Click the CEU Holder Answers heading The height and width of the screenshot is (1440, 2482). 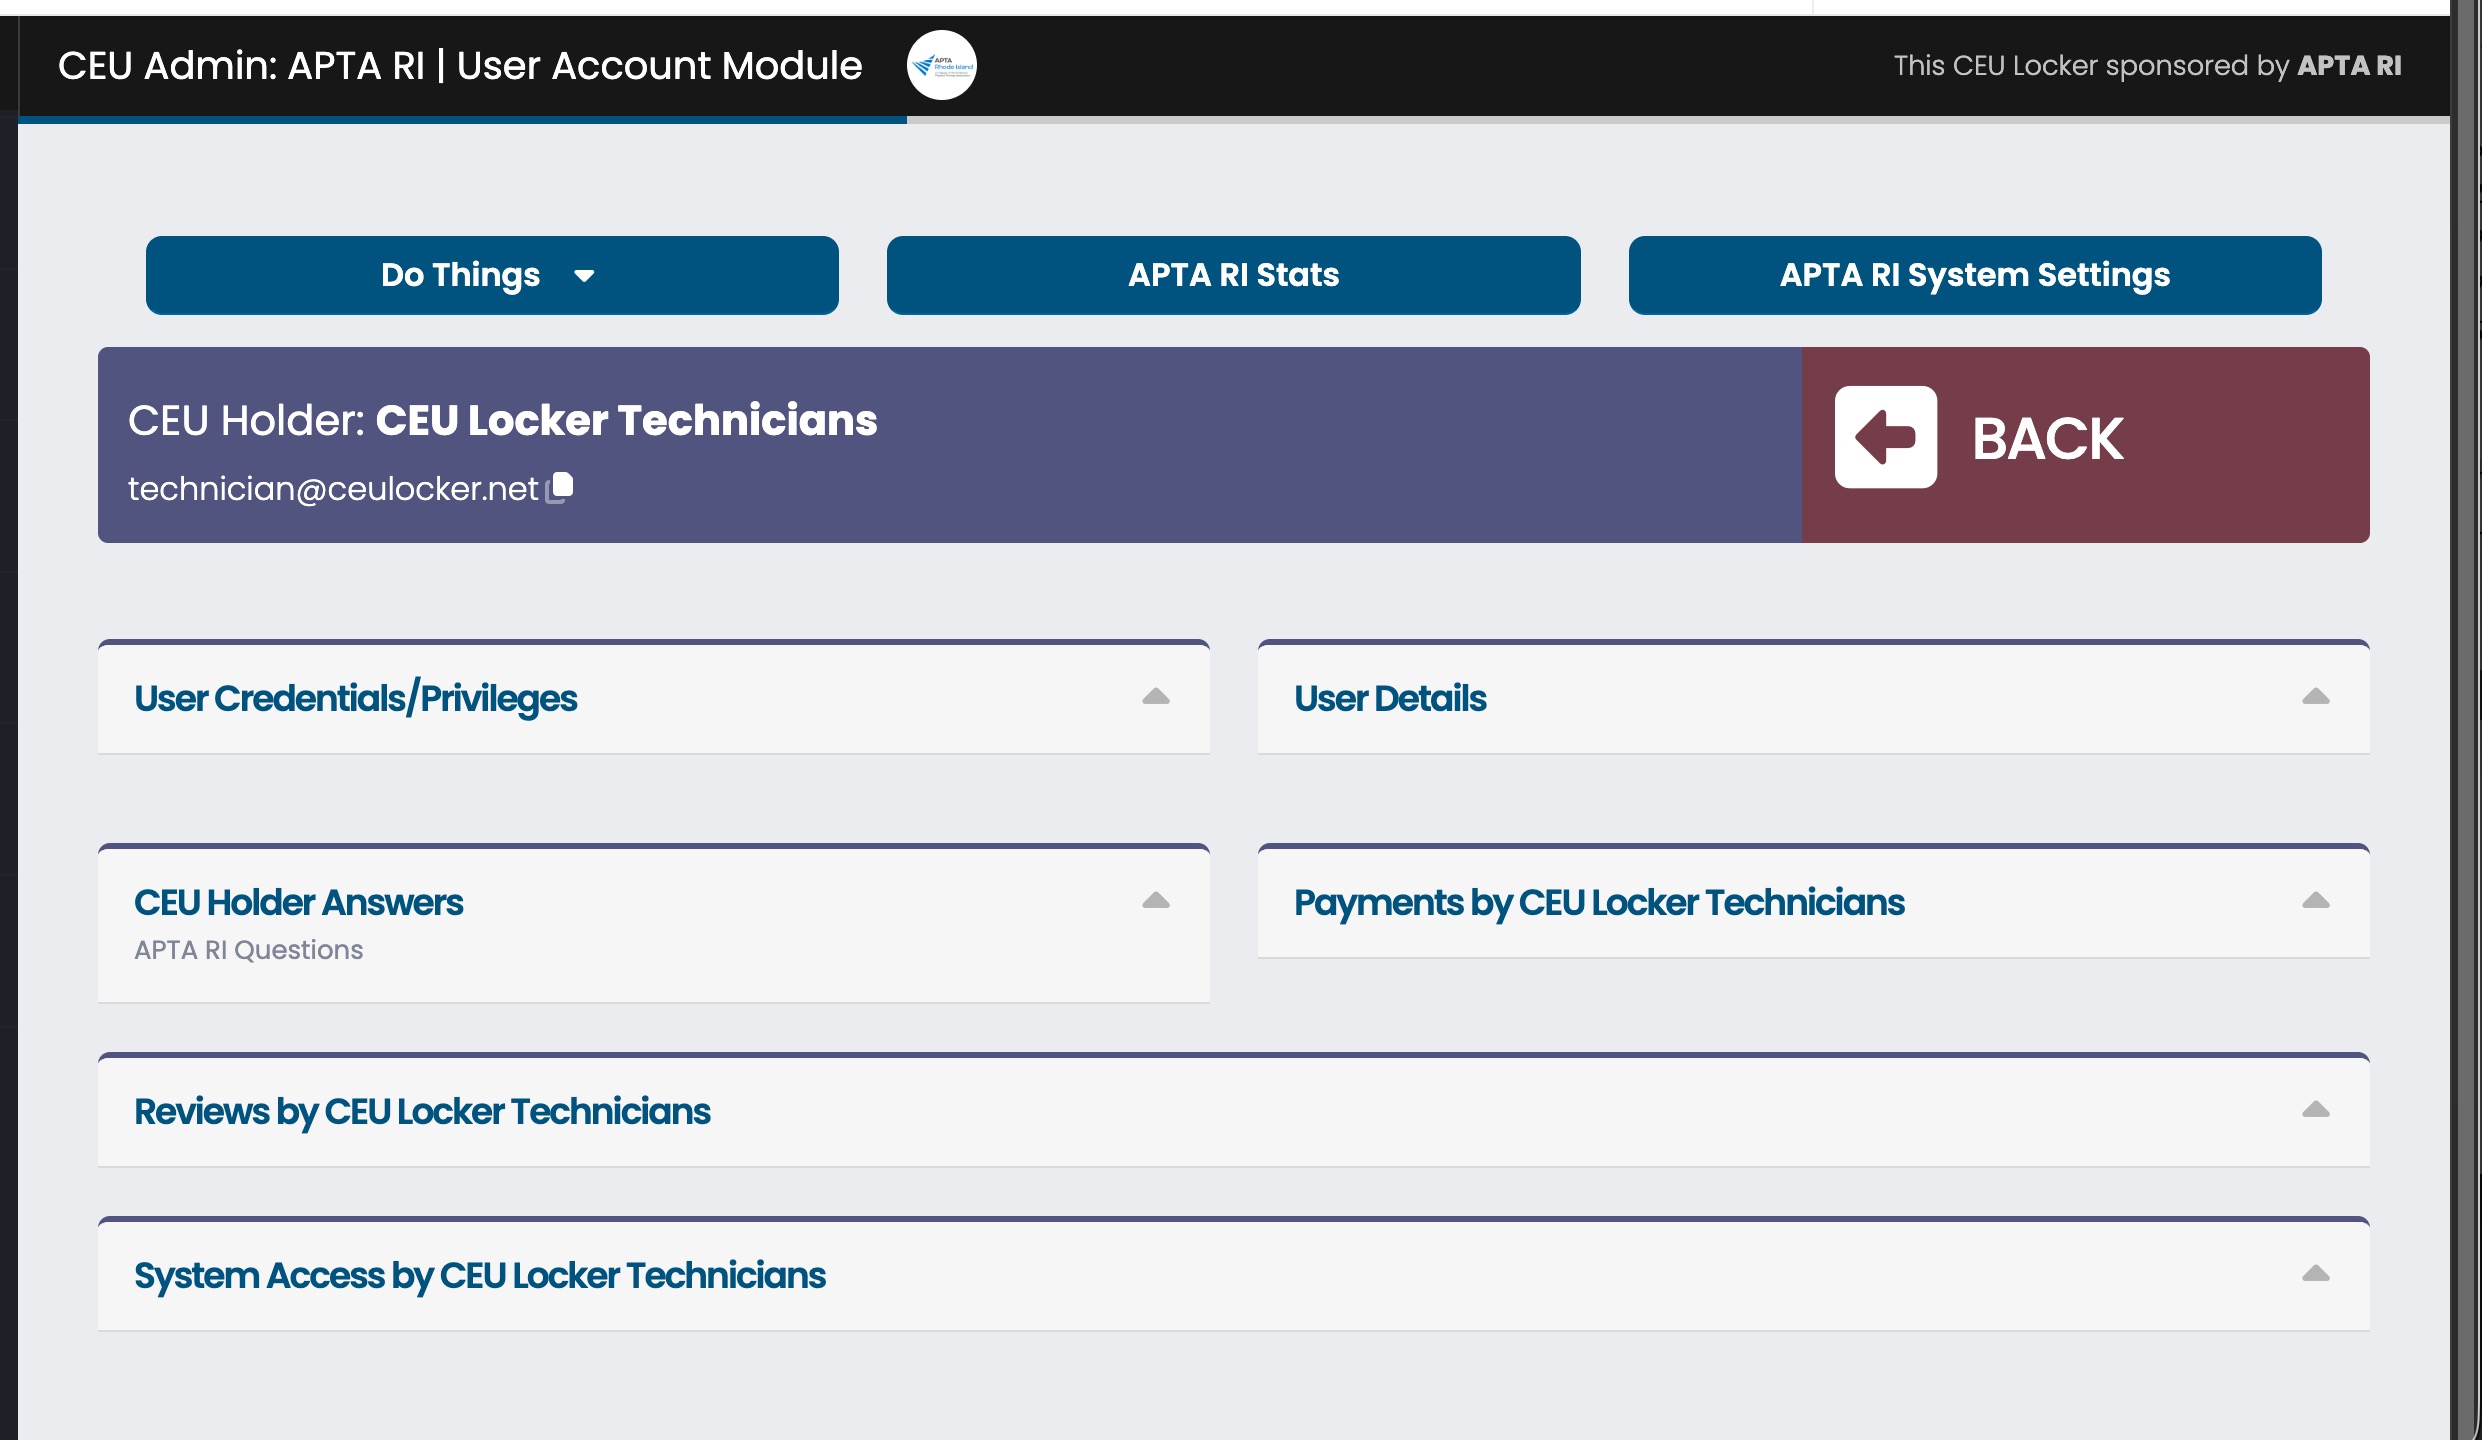[298, 902]
